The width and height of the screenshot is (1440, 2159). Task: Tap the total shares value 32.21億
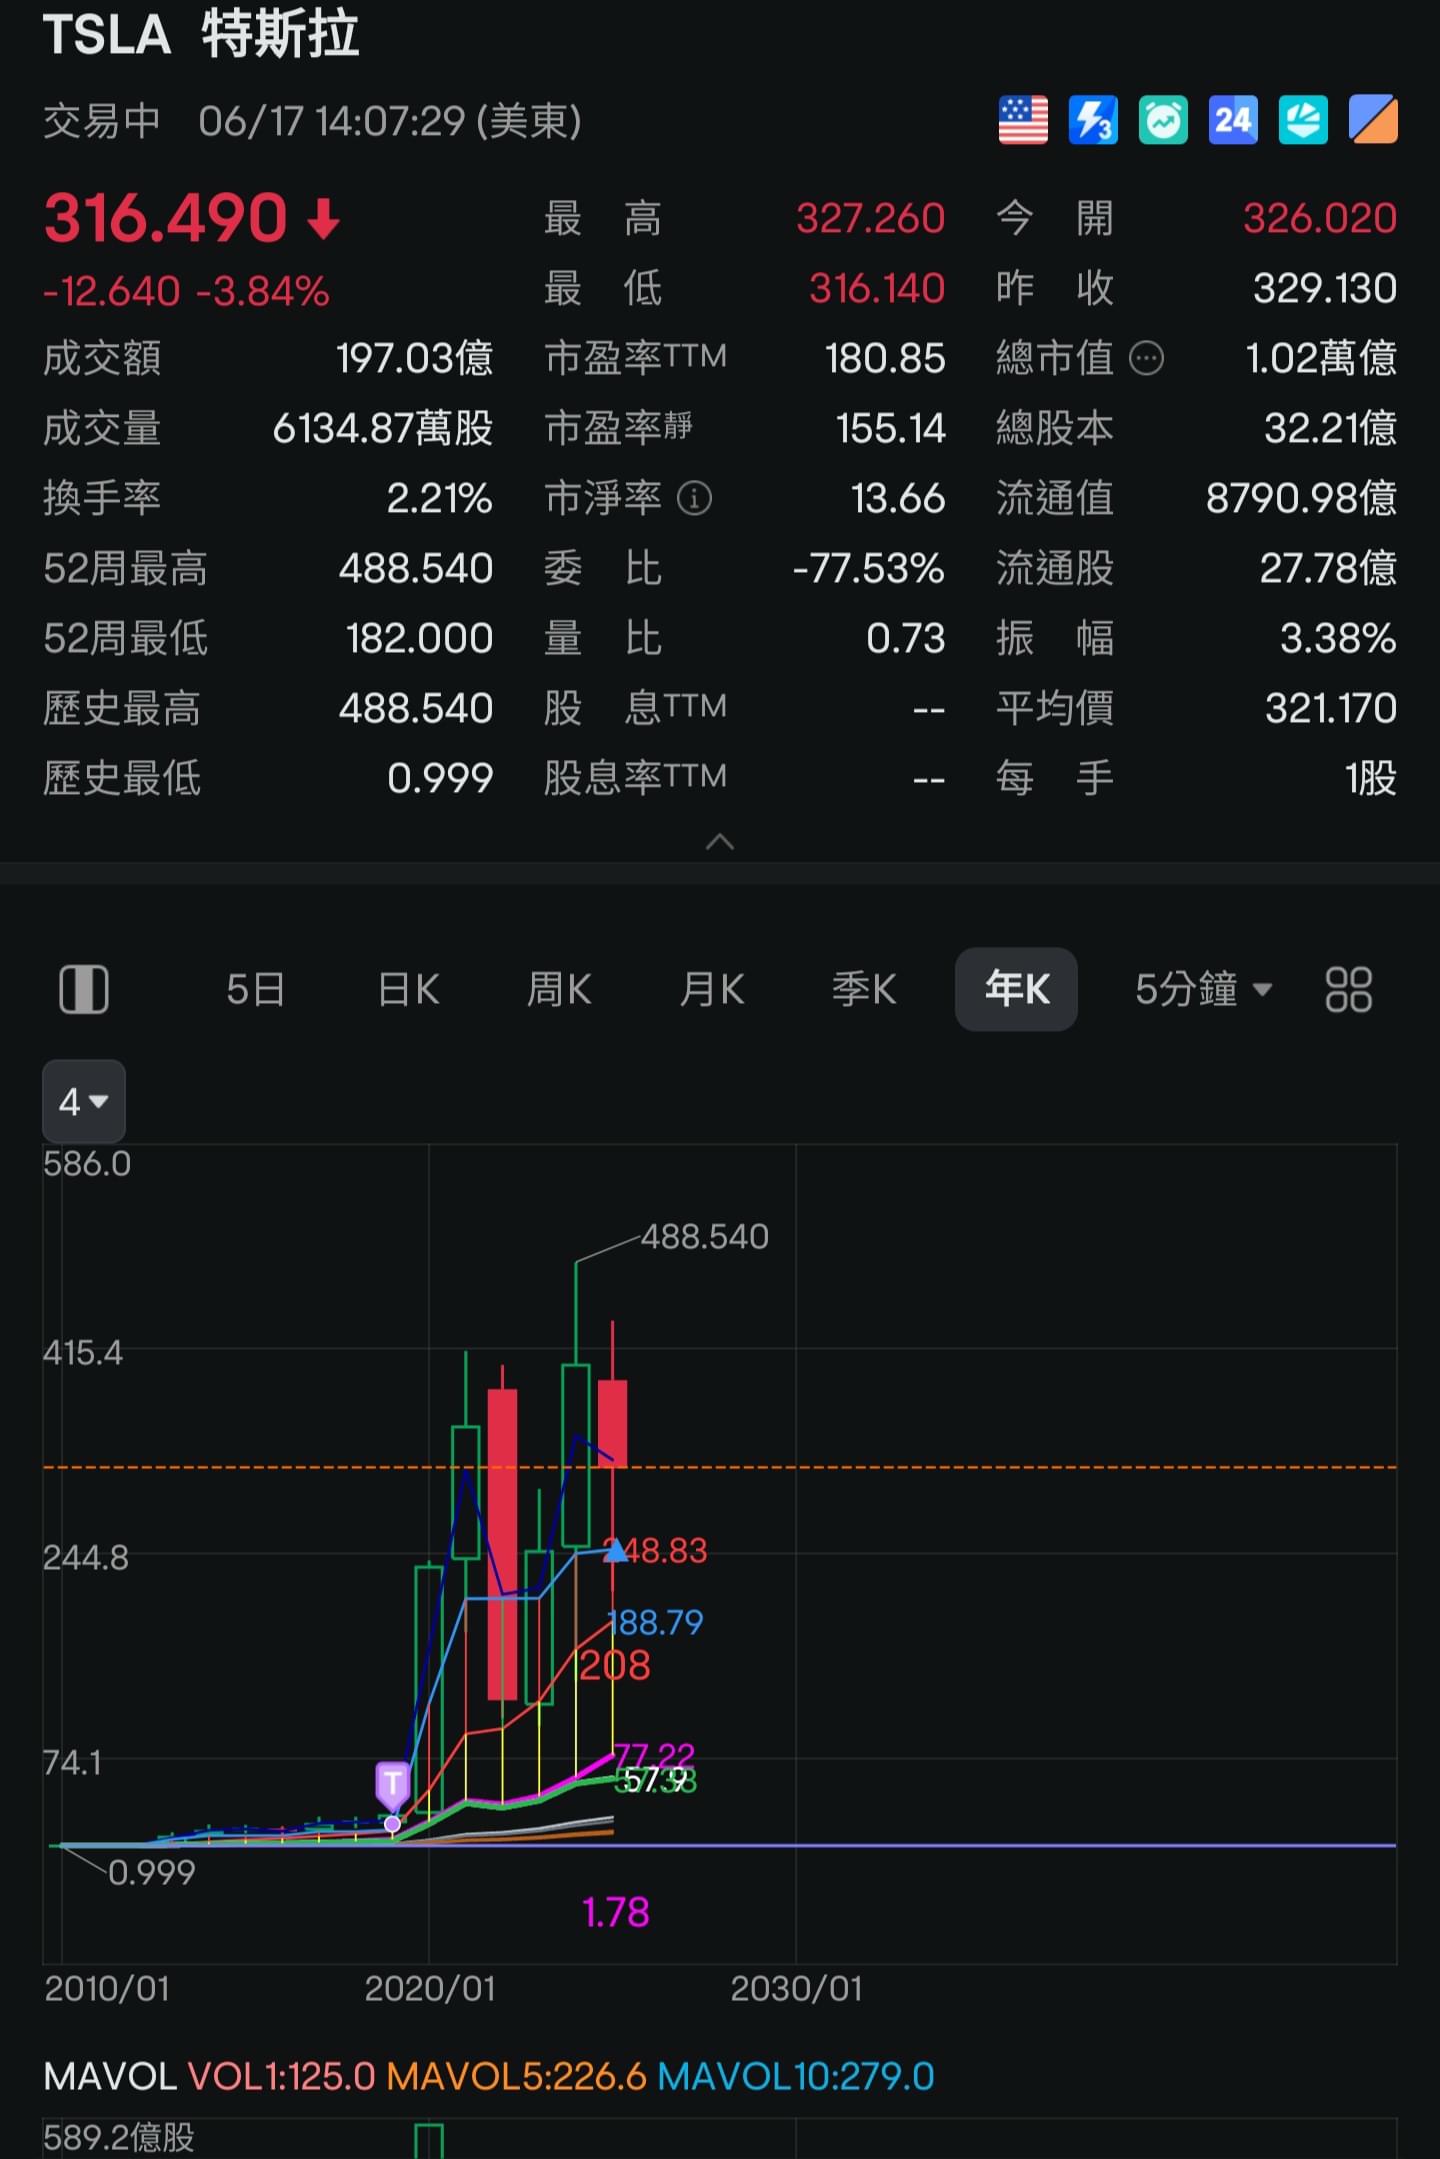(x=1330, y=428)
